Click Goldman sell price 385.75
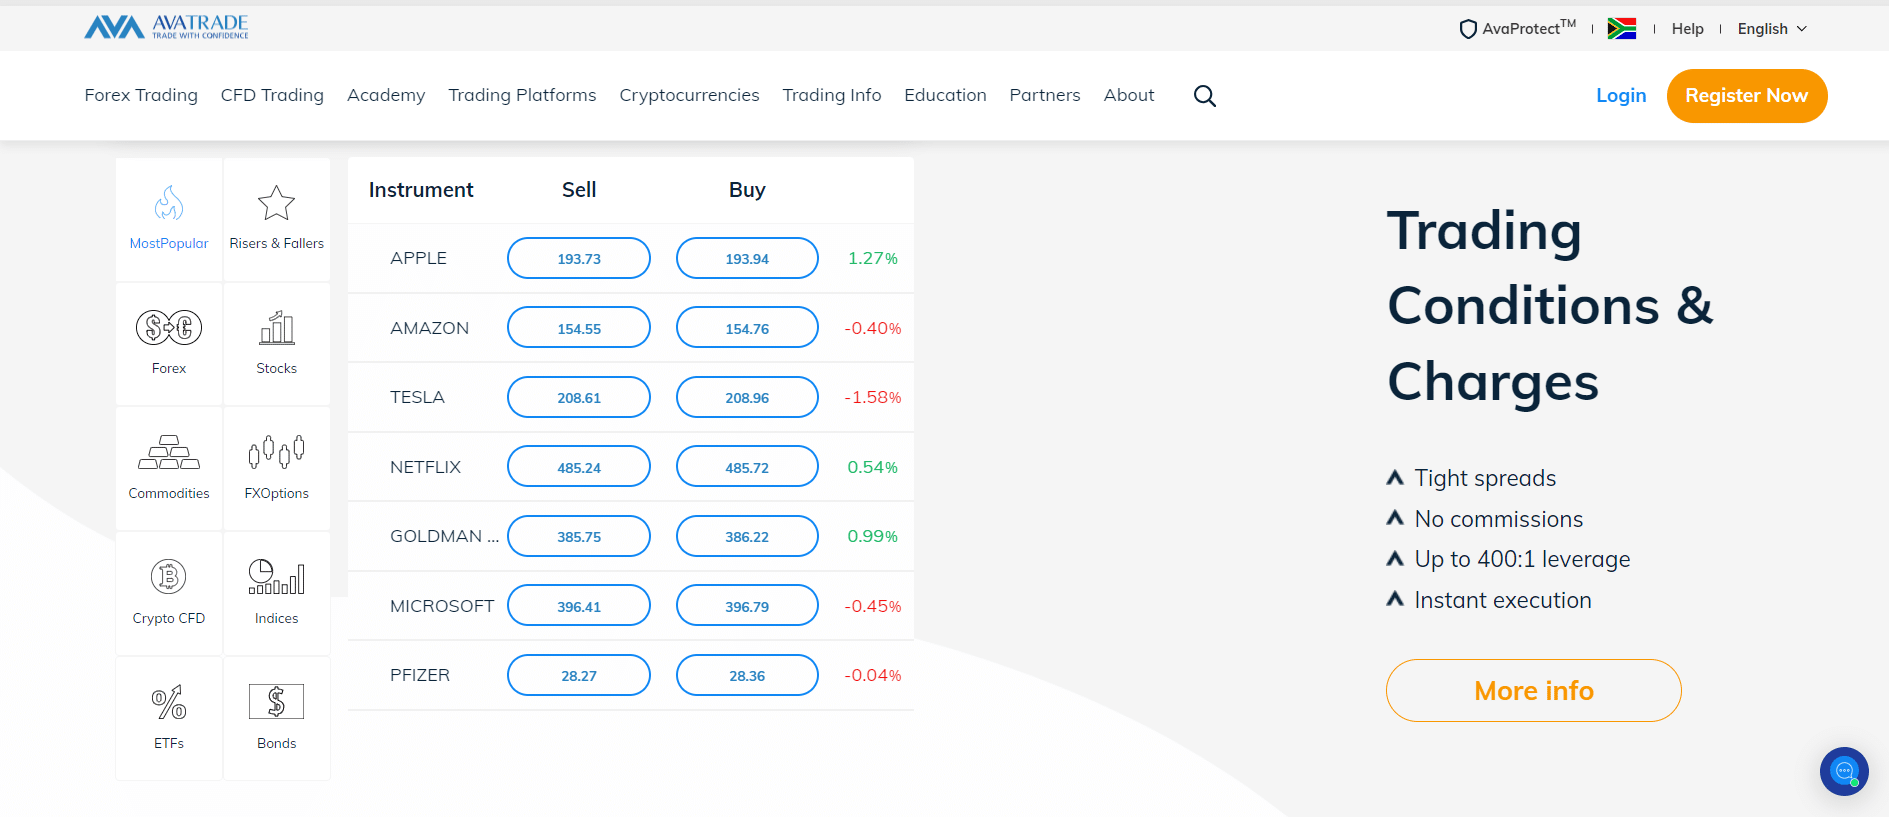This screenshot has width=1889, height=817. (x=579, y=536)
